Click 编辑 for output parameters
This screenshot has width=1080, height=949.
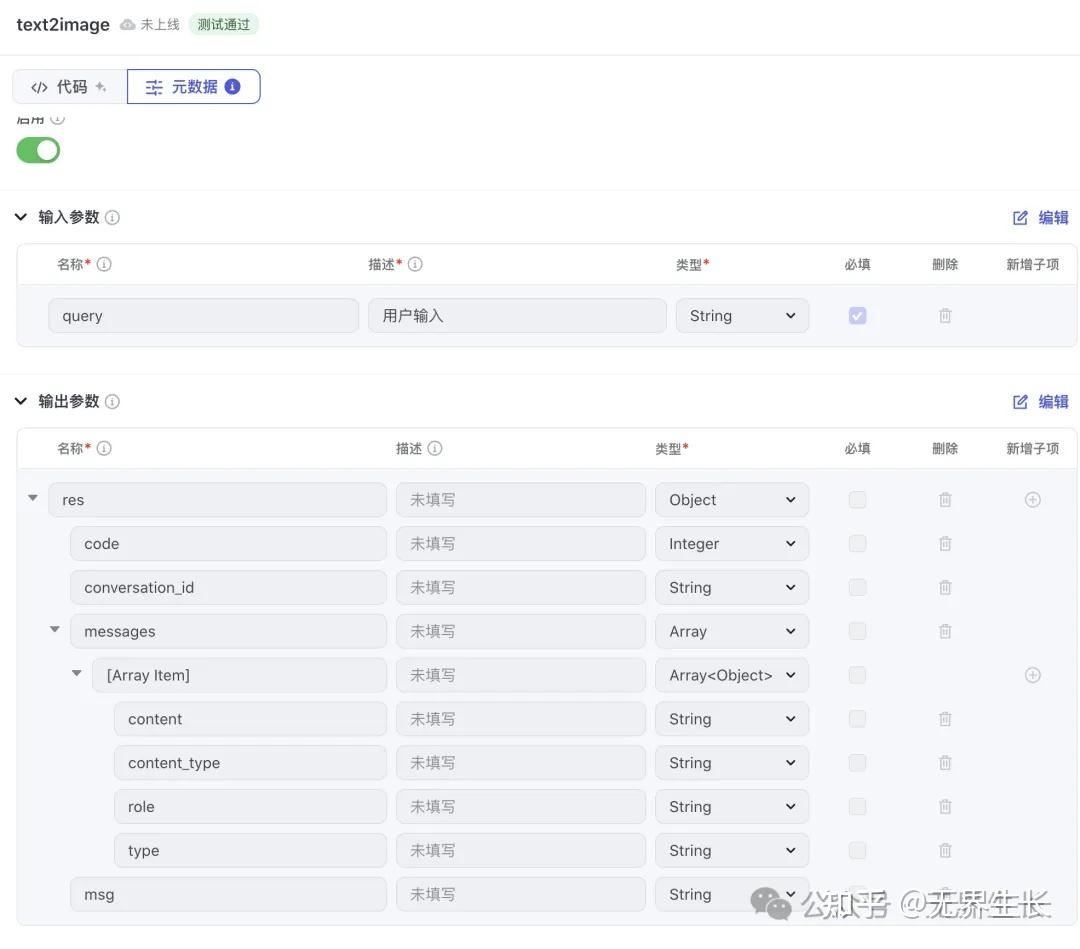pyautogui.click(x=1040, y=402)
